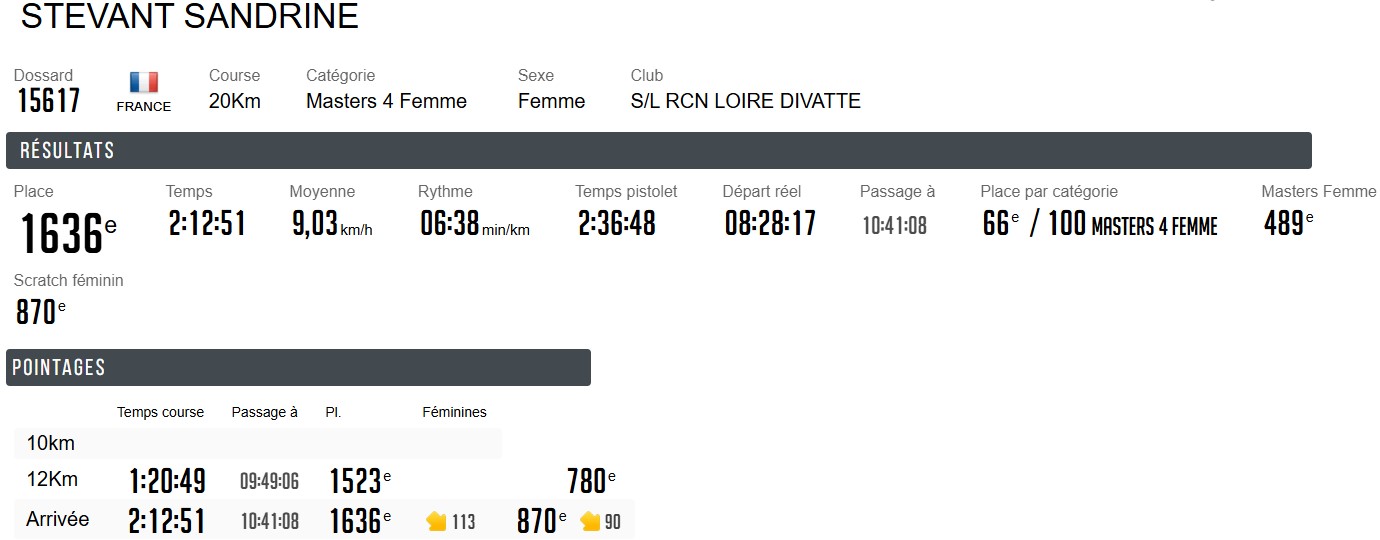
Task: Click the Masters Femme rank 489
Action: [1284, 223]
